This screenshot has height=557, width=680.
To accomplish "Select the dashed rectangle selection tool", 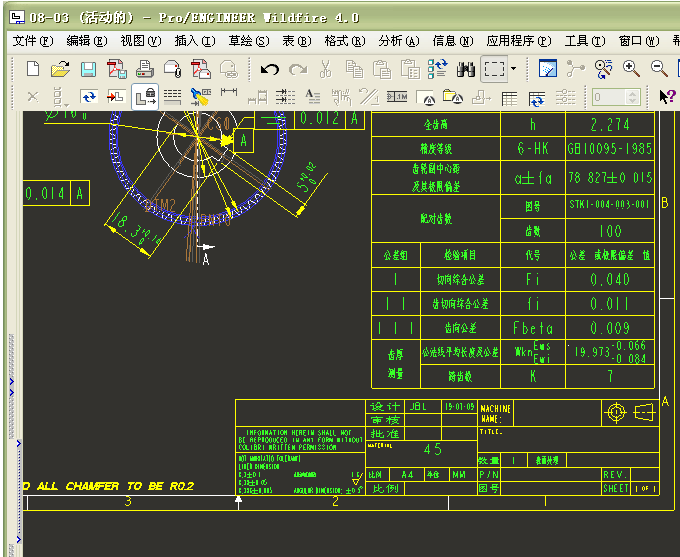I will point(494,69).
